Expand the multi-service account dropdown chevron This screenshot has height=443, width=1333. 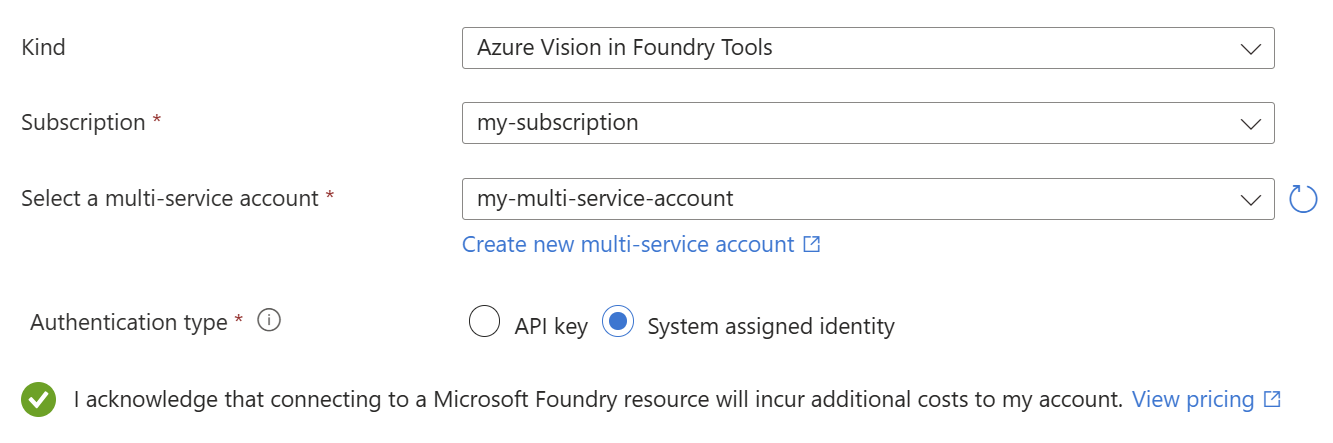[x=1250, y=199]
